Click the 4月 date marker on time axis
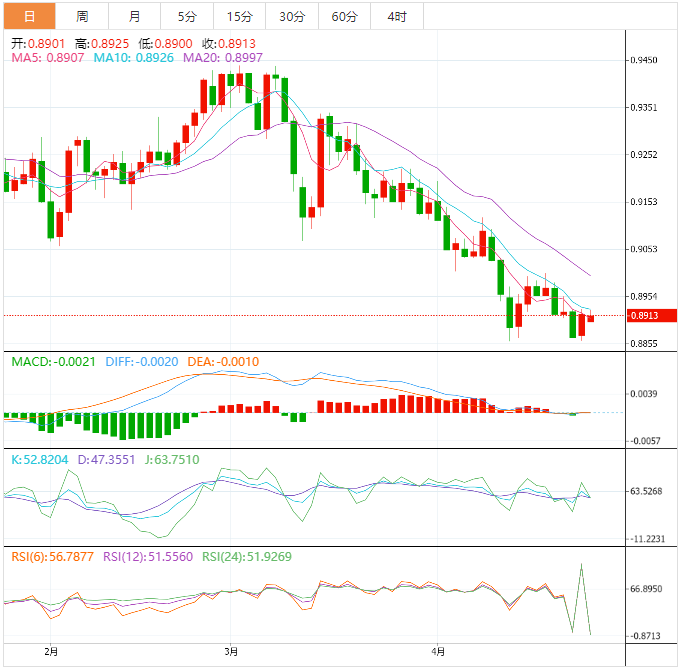 438,652
